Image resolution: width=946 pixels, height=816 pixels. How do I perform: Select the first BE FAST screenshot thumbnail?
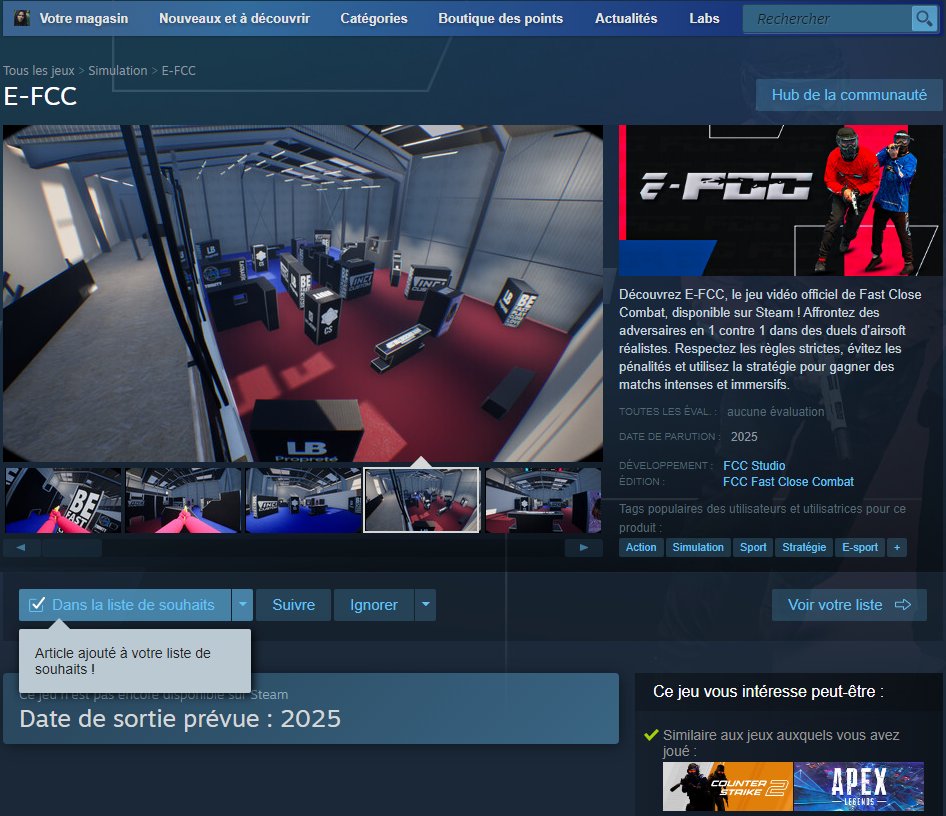tap(63, 500)
